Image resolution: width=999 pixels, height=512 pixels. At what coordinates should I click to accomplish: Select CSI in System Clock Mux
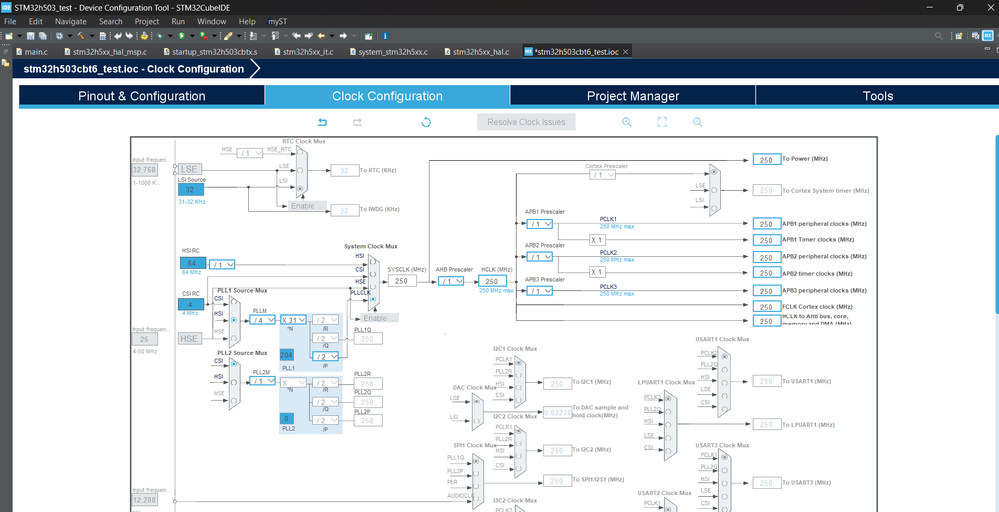click(x=372, y=274)
